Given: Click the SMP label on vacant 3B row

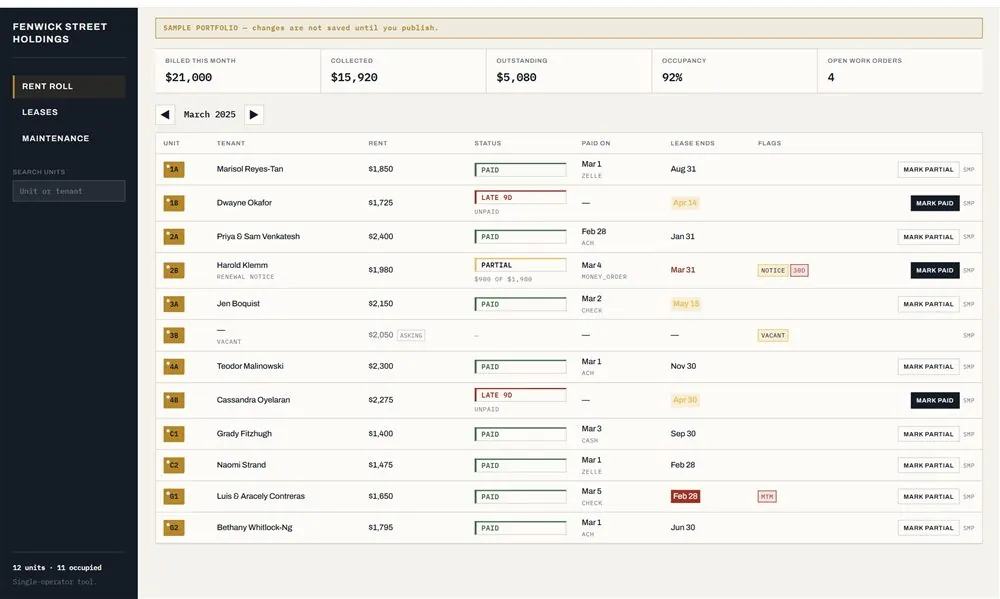Looking at the screenshot, I should pyautogui.click(x=969, y=336).
